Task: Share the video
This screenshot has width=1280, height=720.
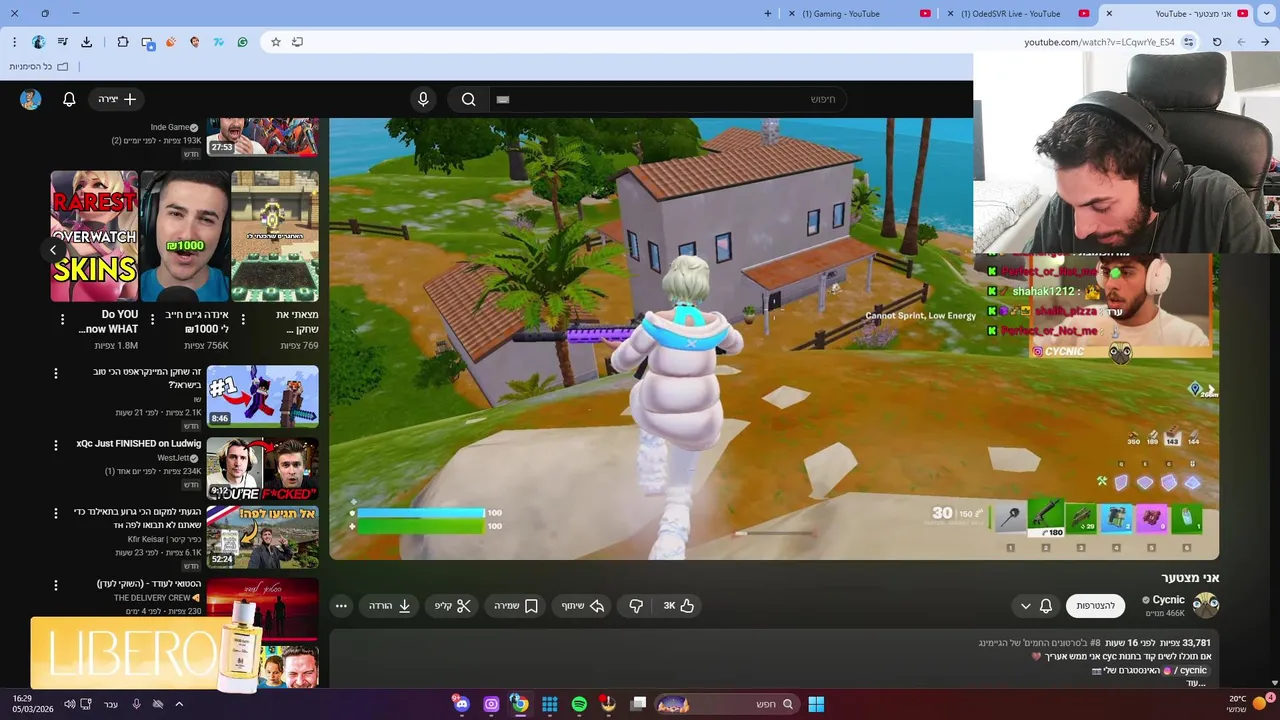Action: 583,606
